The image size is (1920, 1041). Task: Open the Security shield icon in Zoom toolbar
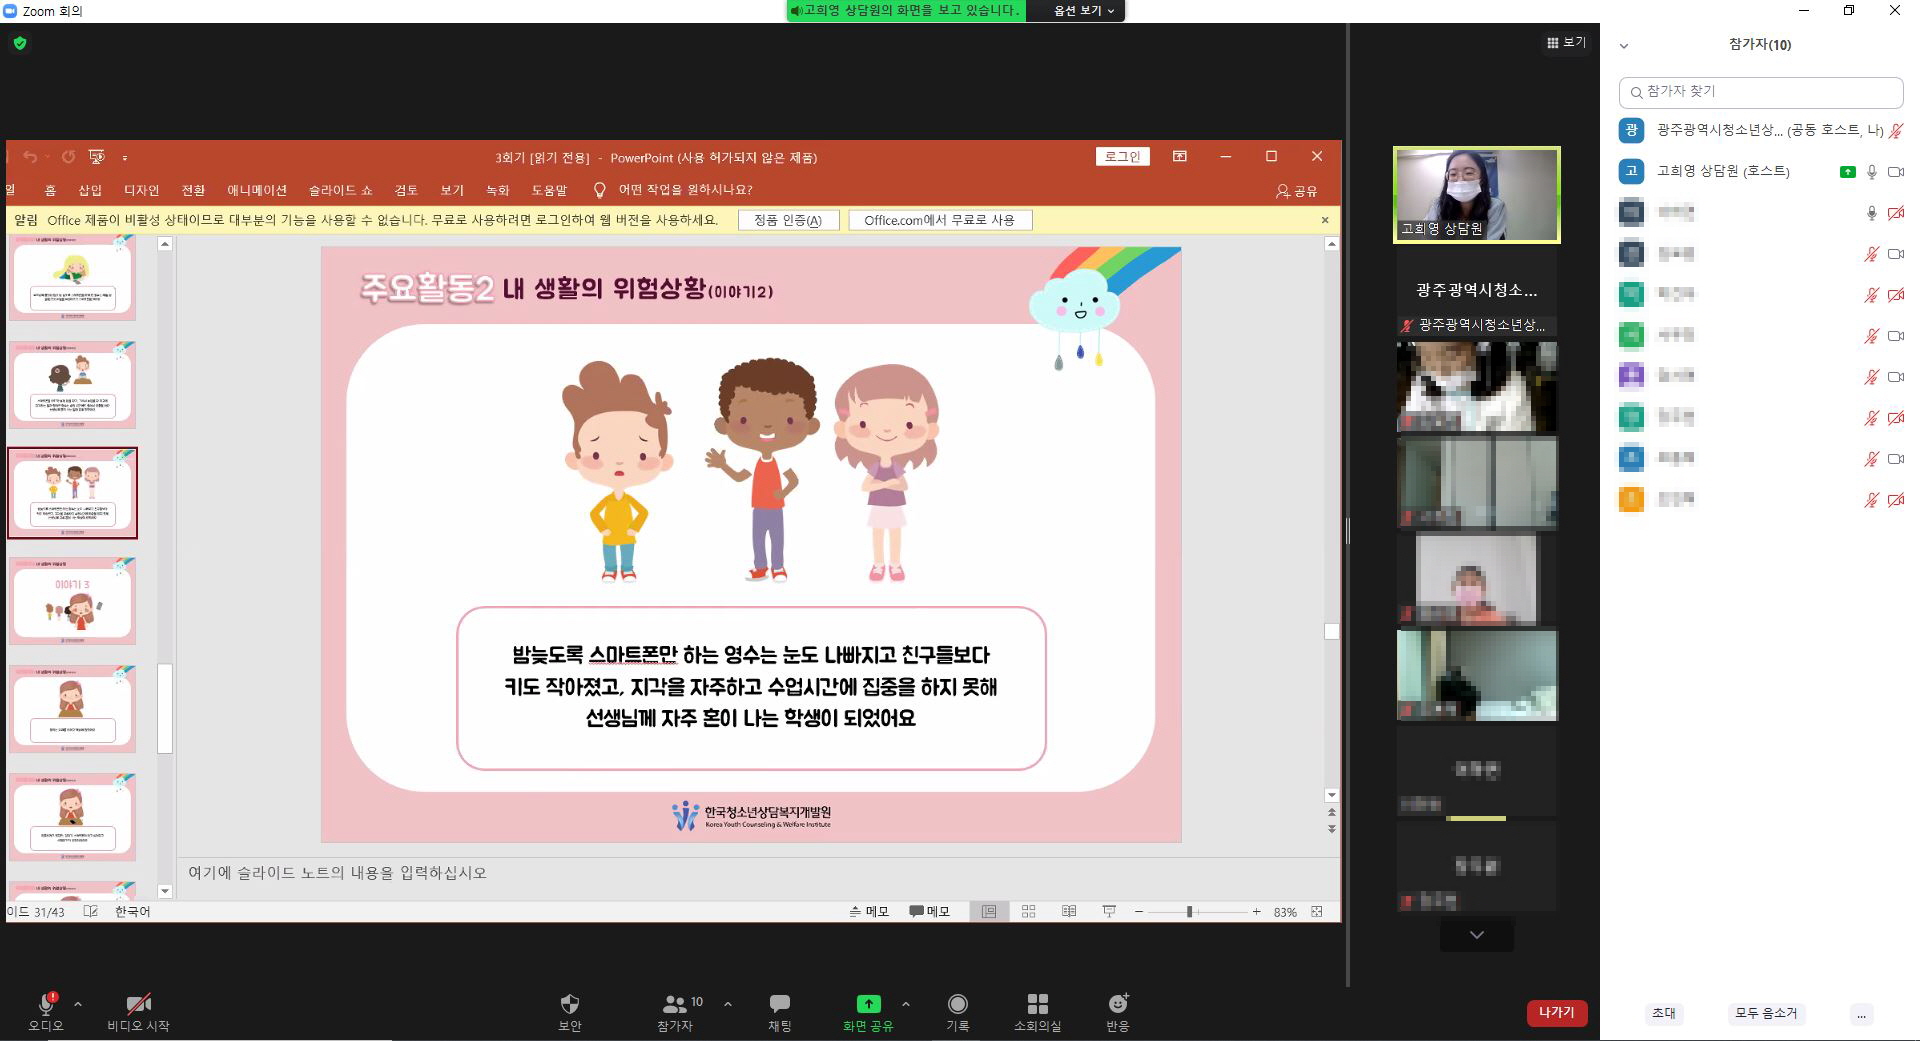(569, 1004)
